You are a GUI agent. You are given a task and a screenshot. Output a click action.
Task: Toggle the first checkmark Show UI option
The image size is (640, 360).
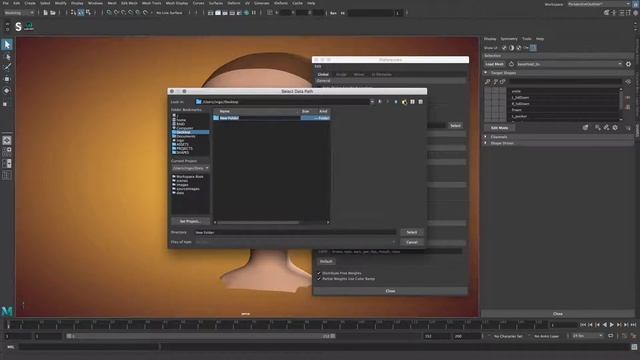tap(504, 48)
